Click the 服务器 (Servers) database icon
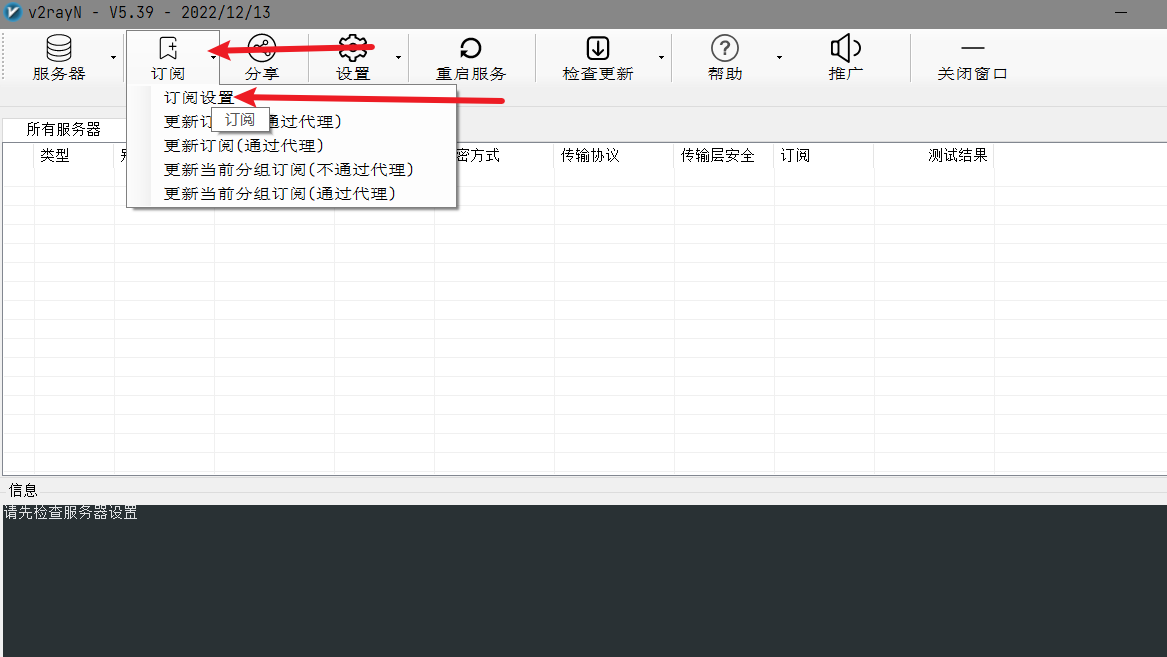1167x657 pixels. pos(59,48)
